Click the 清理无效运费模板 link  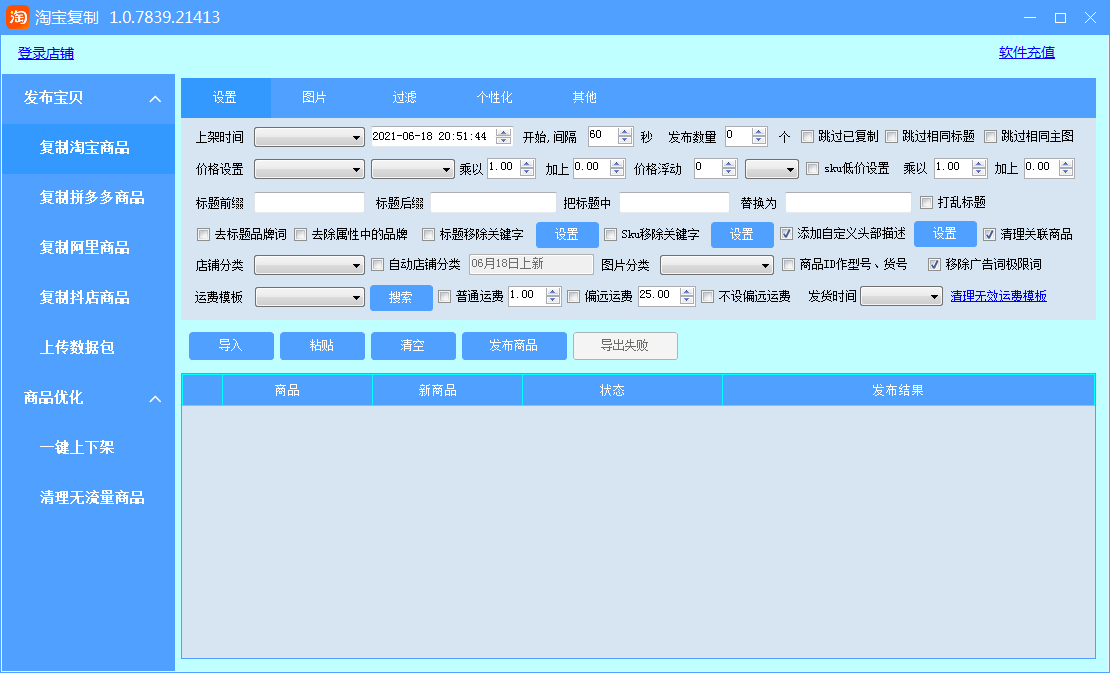(998, 297)
